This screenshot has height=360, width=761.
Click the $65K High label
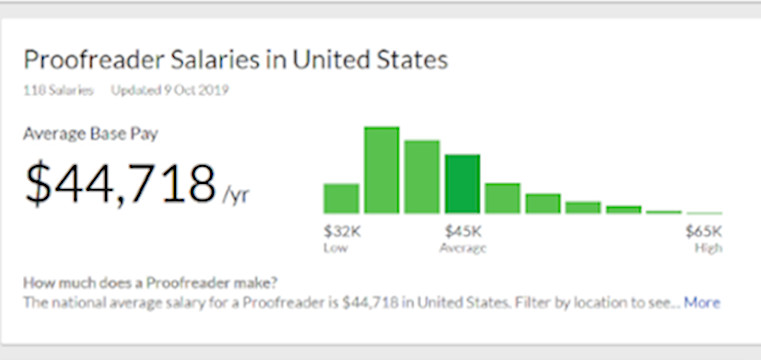[704, 239]
